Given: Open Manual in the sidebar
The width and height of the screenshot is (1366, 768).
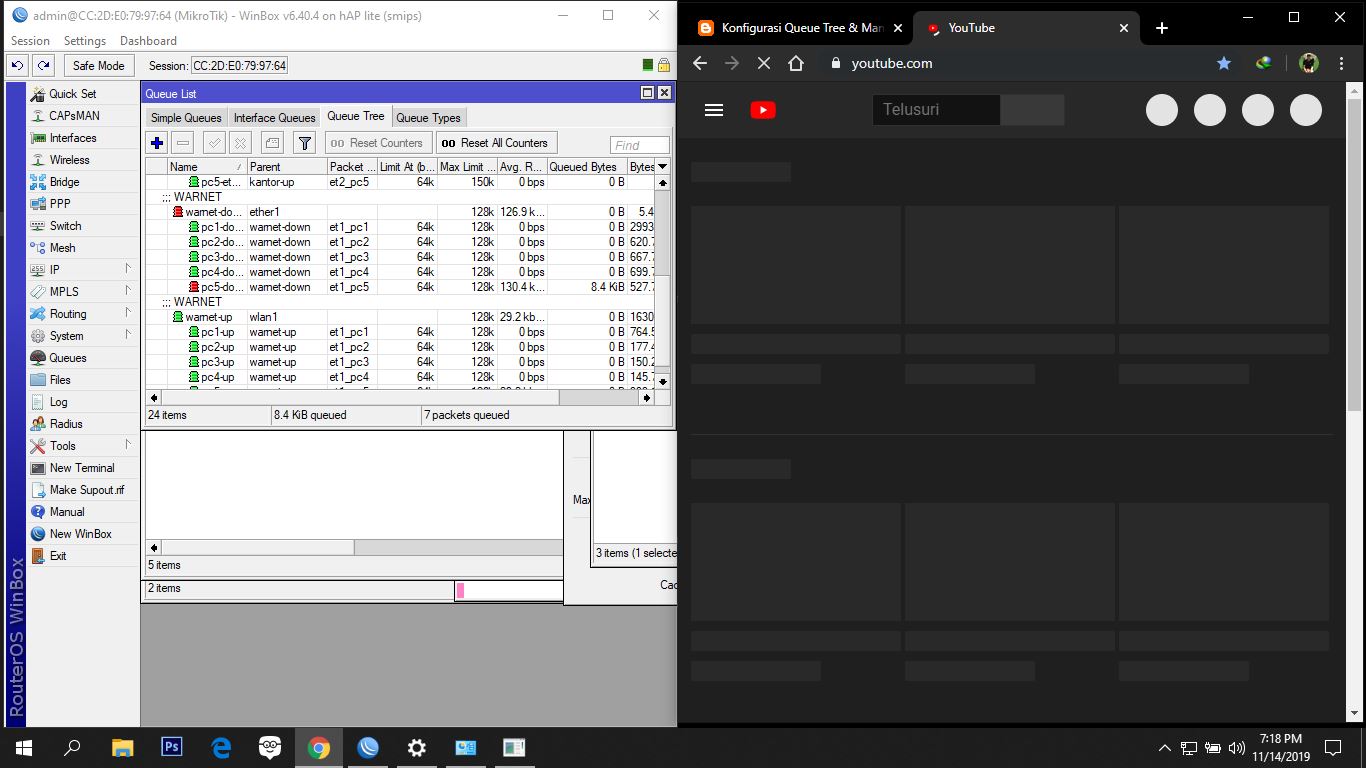Looking at the screenshot, I should pos(67,512).
